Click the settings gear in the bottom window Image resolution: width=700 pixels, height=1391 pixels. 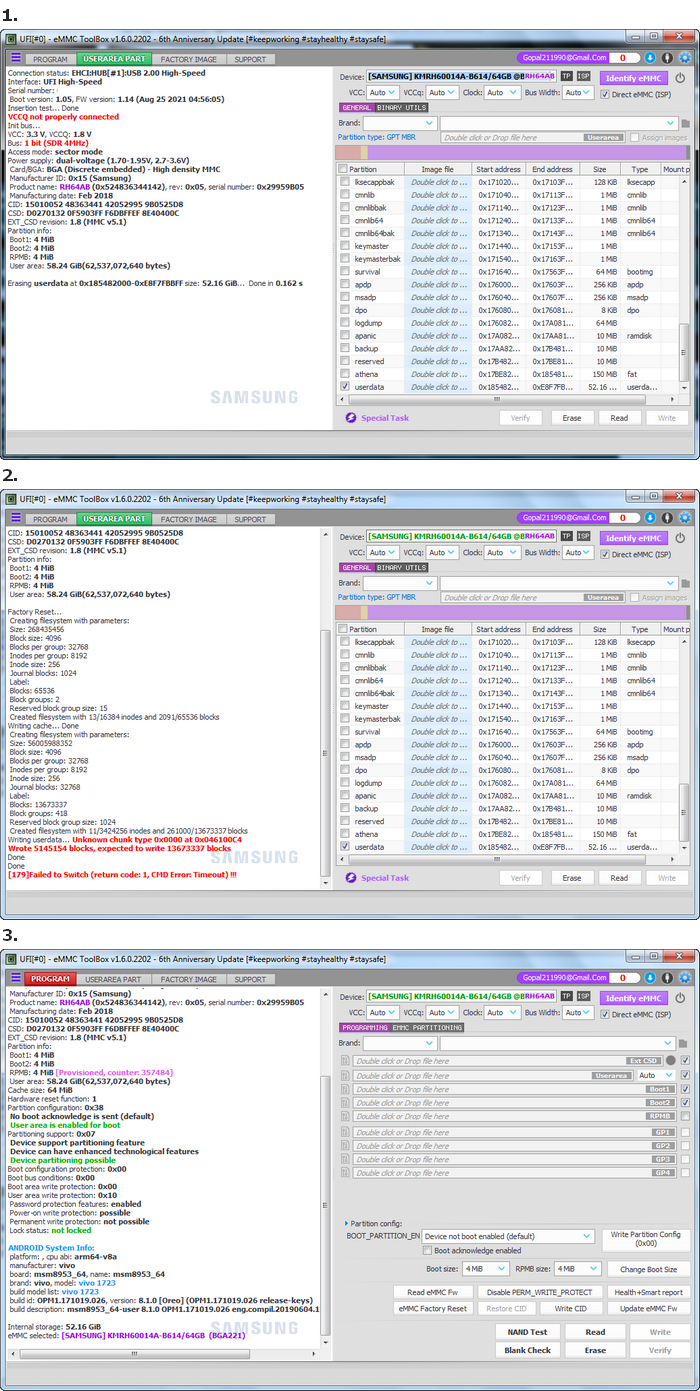coord(684,978)
